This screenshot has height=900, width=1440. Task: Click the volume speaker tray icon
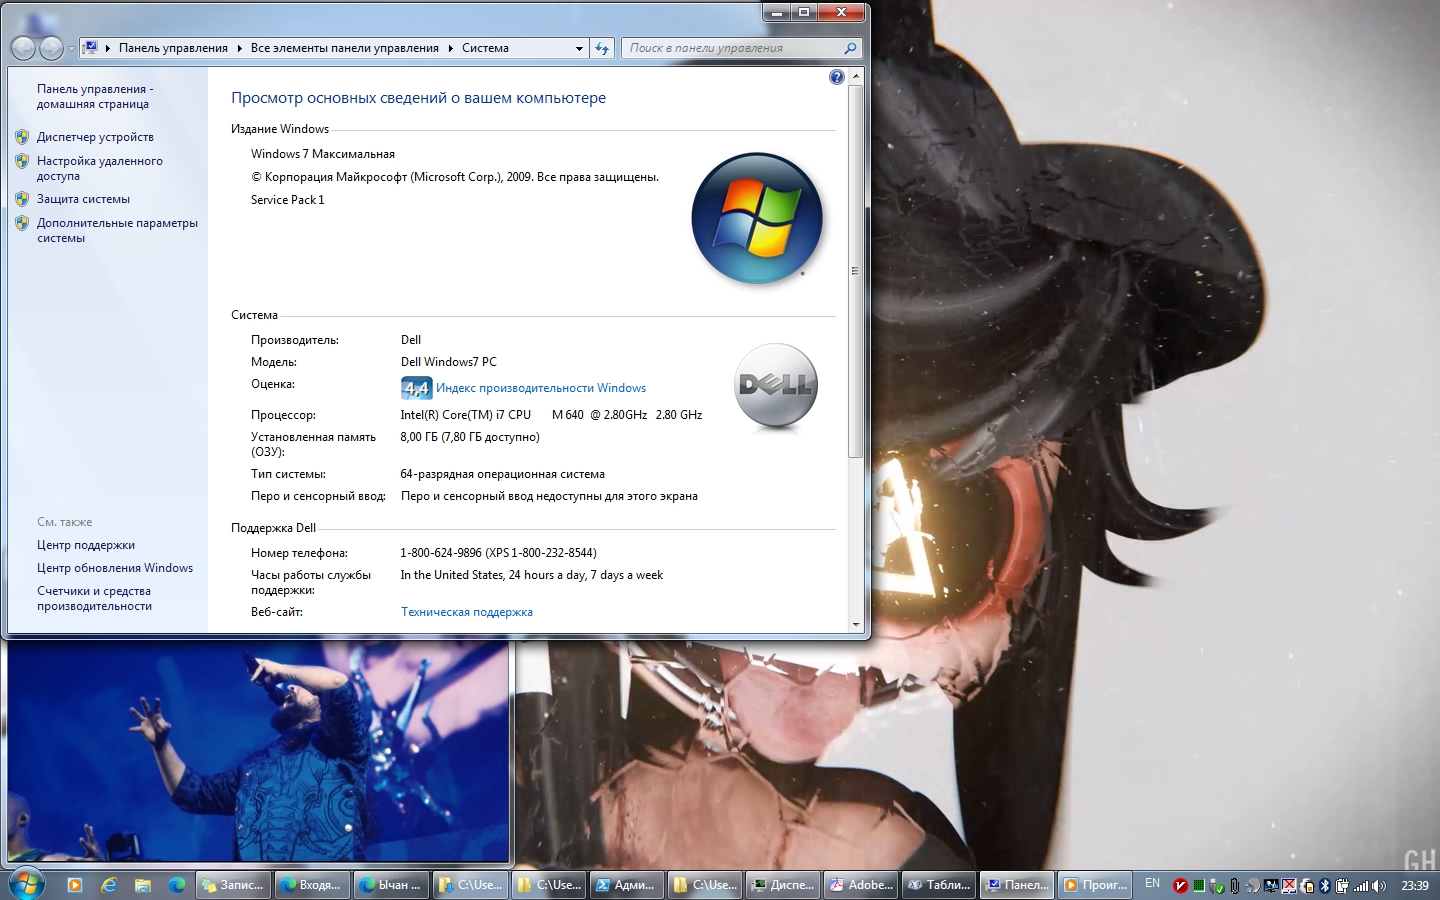[x=1379, y=886]
